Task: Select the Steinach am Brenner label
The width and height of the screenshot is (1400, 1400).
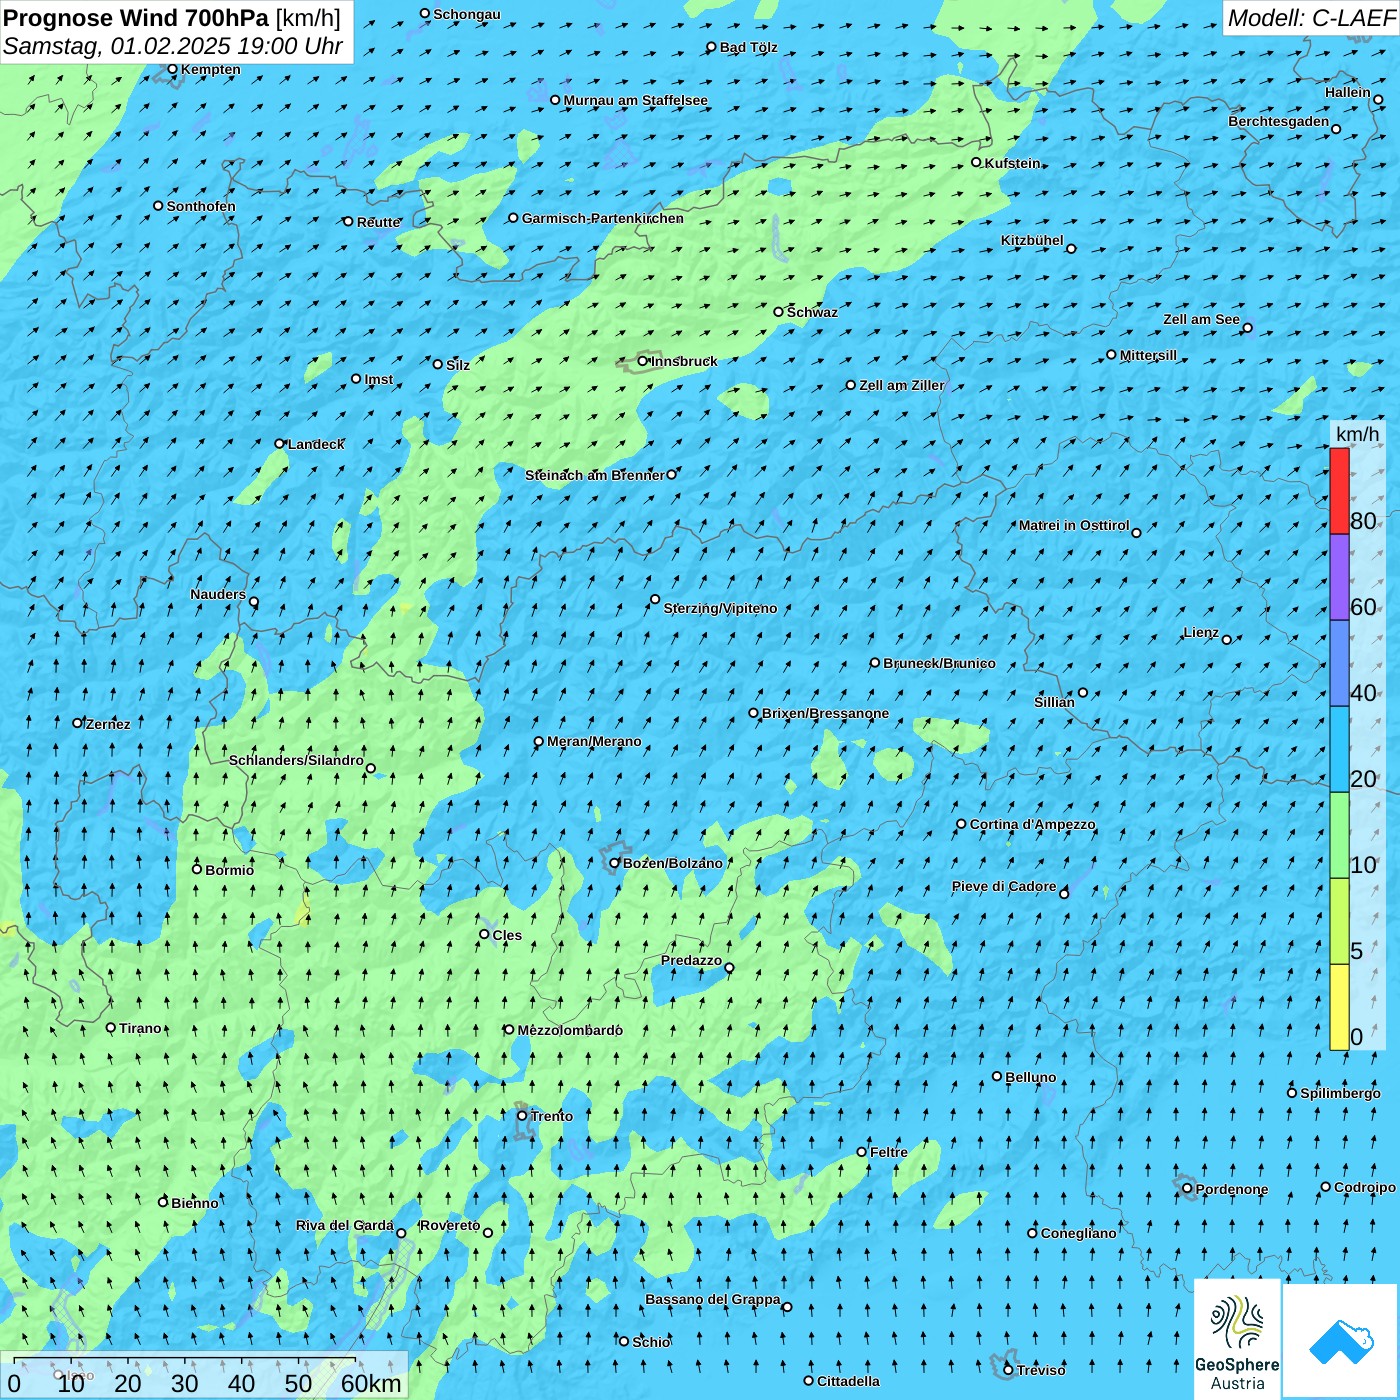Action: [x=595, y=476]
